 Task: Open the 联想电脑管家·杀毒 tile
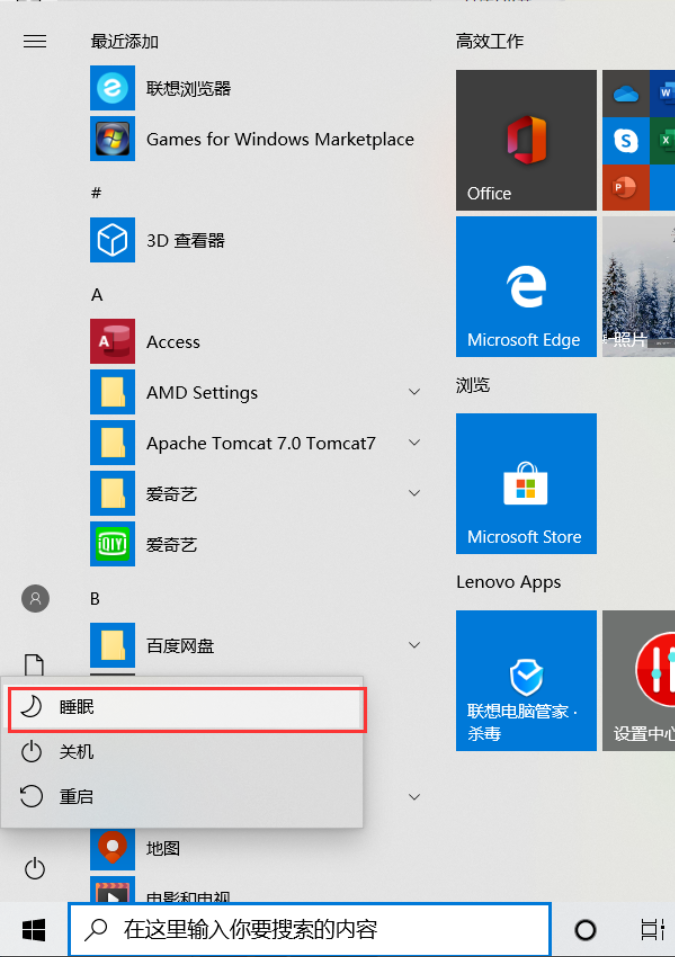pyautogui.click(x=526, y=681)
